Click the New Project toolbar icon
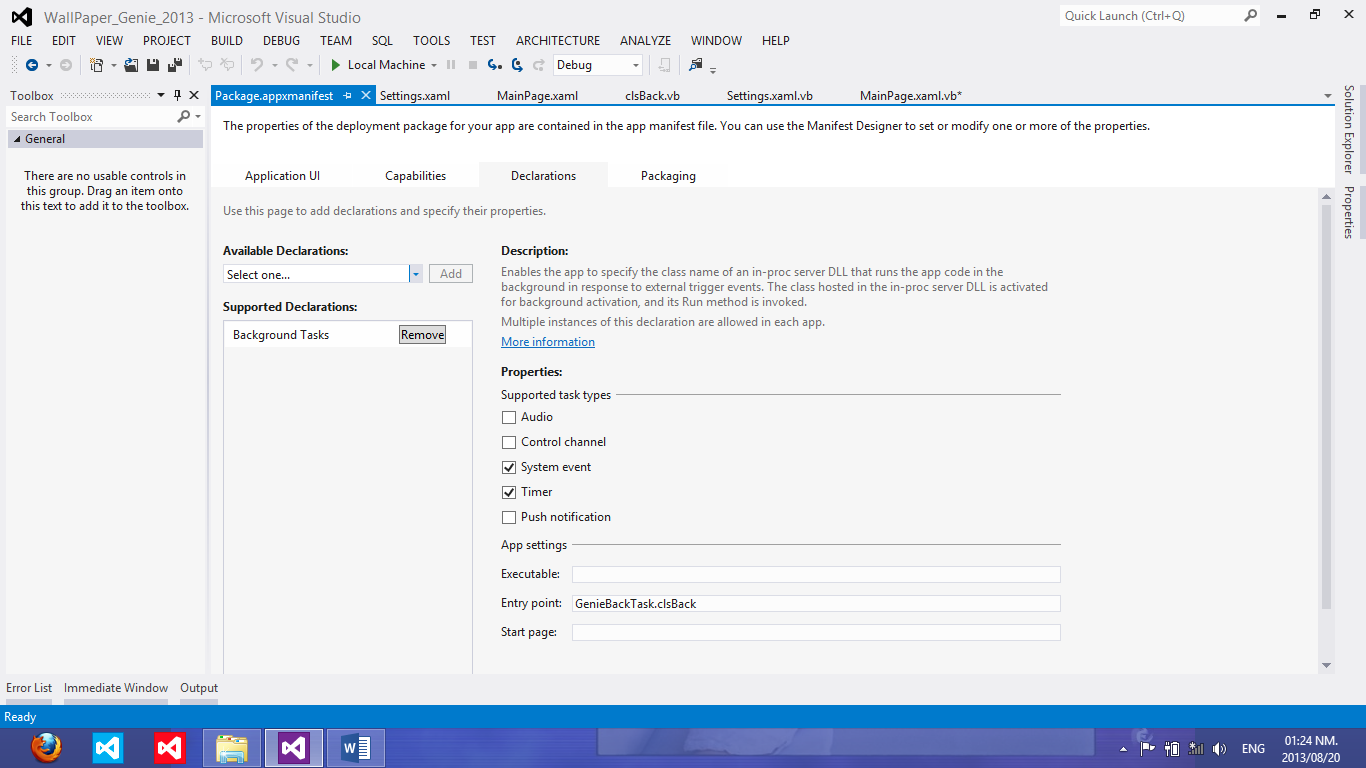 pyautogui.click(x=96, y=65)
